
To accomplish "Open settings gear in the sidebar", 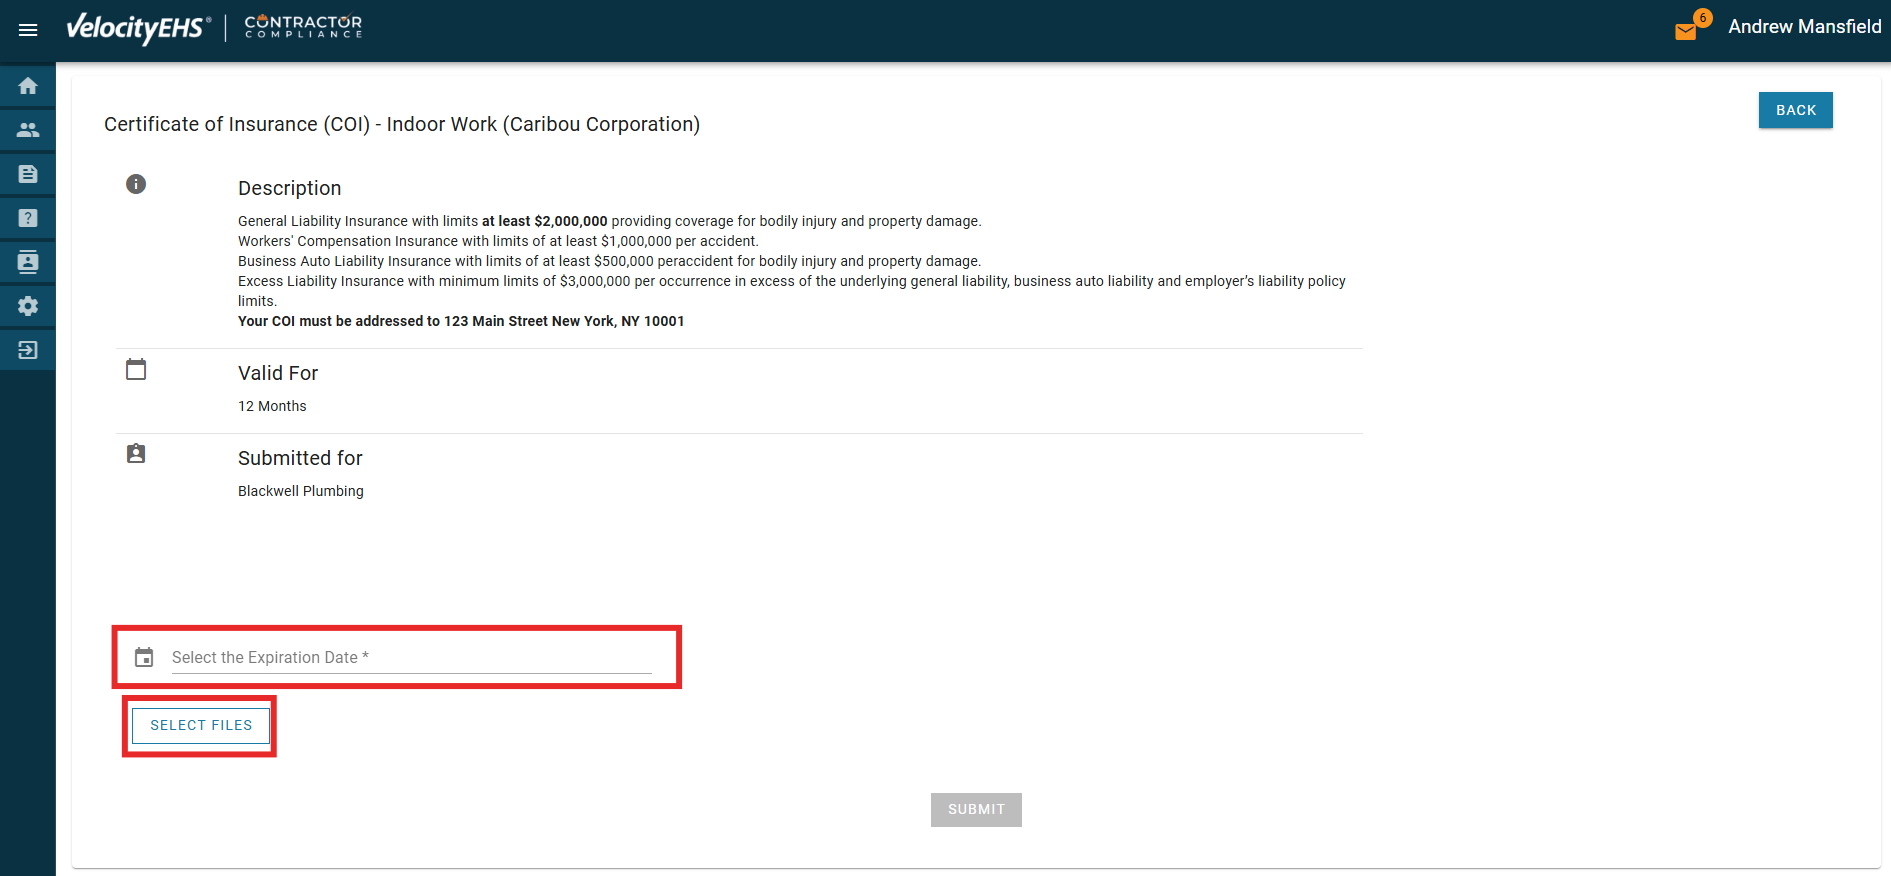I will pos(28,306).
